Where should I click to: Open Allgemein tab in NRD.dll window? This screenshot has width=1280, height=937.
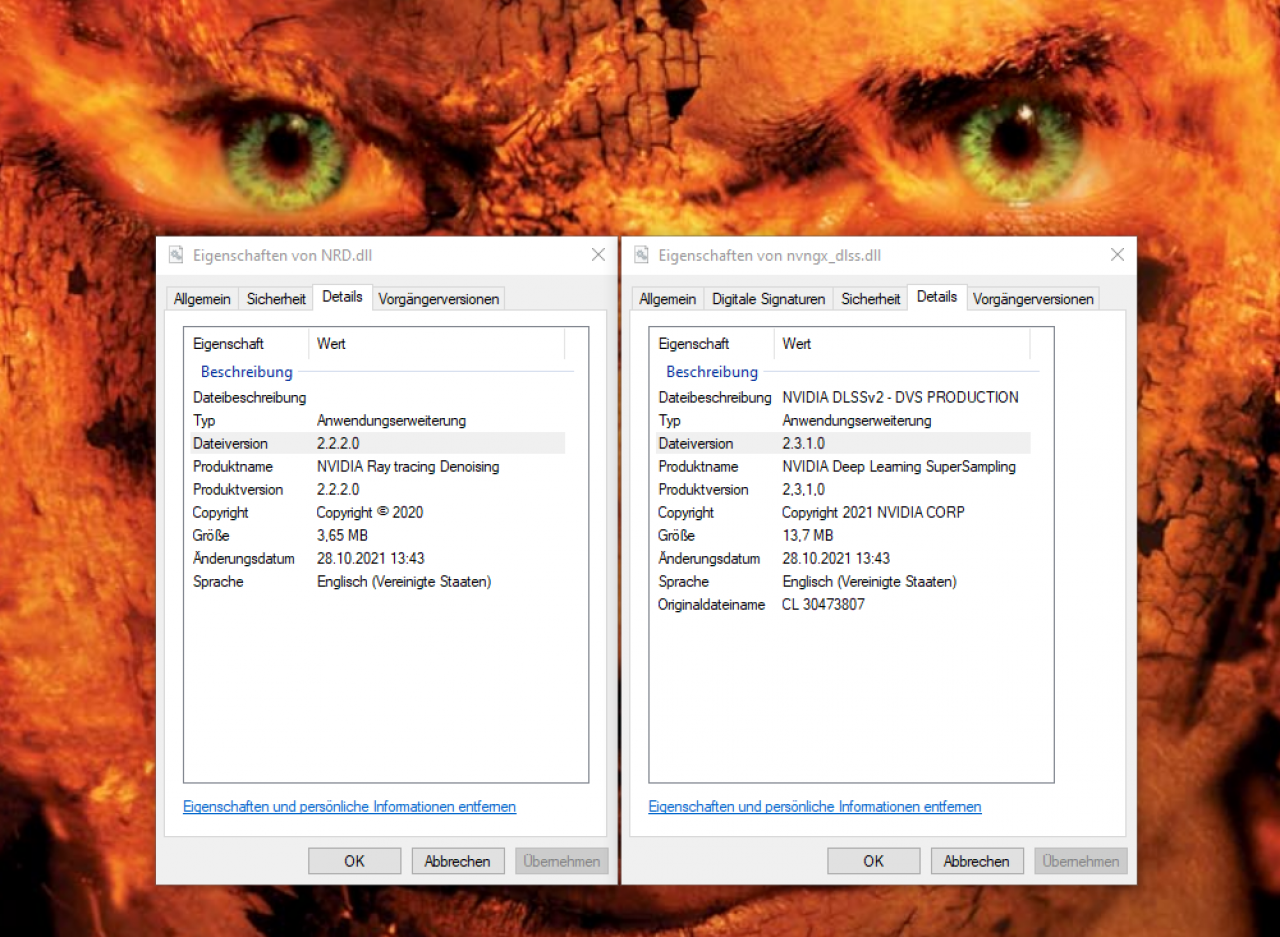203,299
